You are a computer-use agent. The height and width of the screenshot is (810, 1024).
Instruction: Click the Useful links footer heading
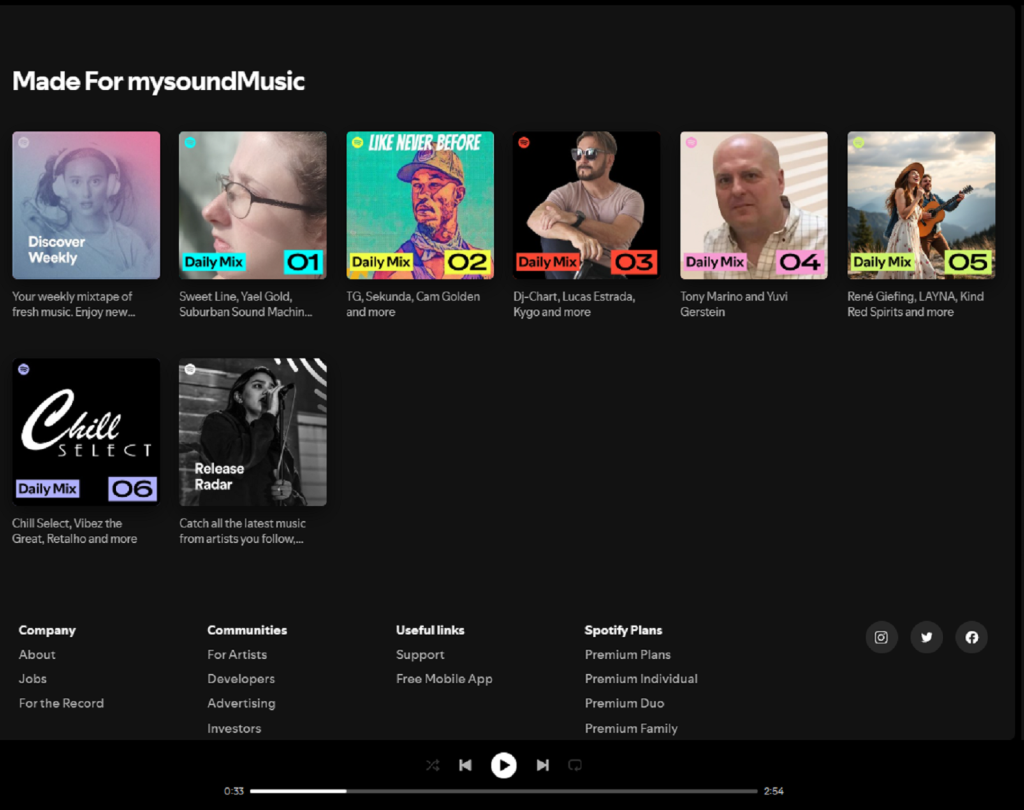tap(430, 630)
